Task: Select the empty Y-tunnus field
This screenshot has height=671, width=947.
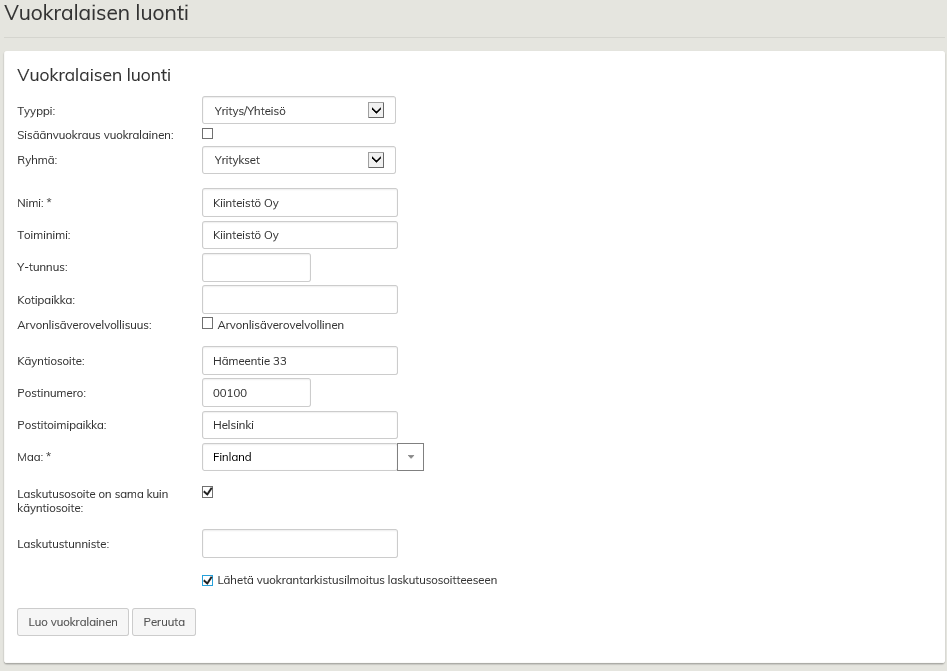Action: (x=256, y=267)
